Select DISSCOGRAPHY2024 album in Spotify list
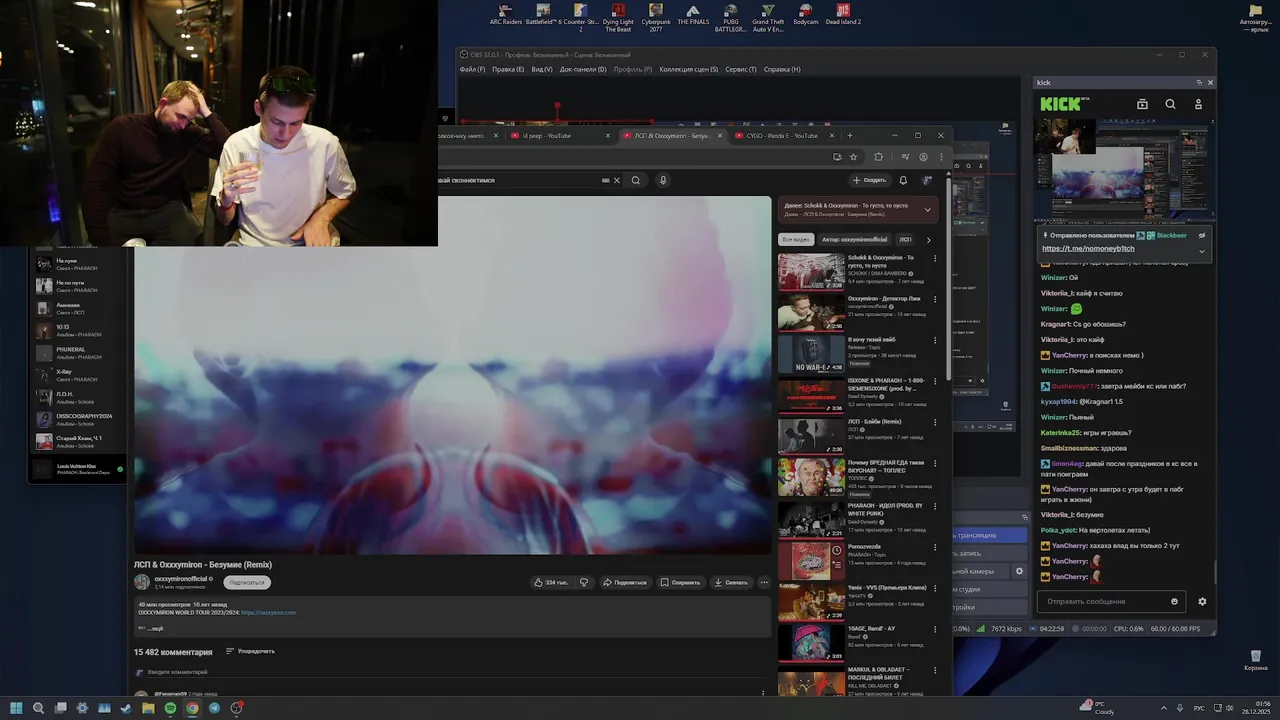The width and height of the screenshot is (1280, 720). (x=78, y=419)
